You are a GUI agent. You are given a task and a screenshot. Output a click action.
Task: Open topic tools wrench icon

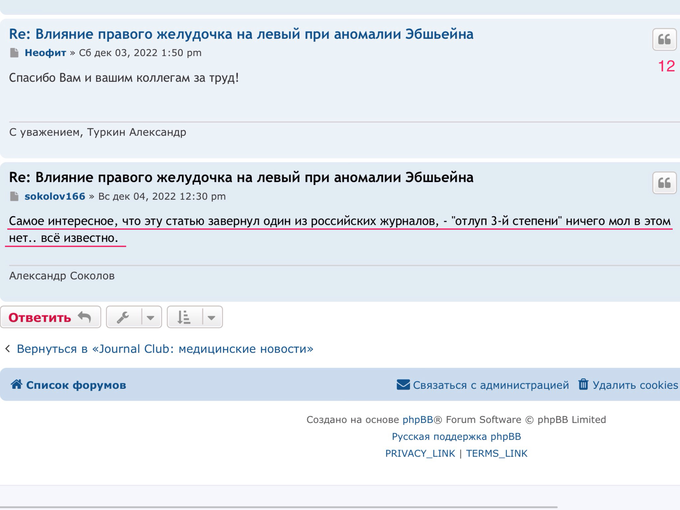123,317
